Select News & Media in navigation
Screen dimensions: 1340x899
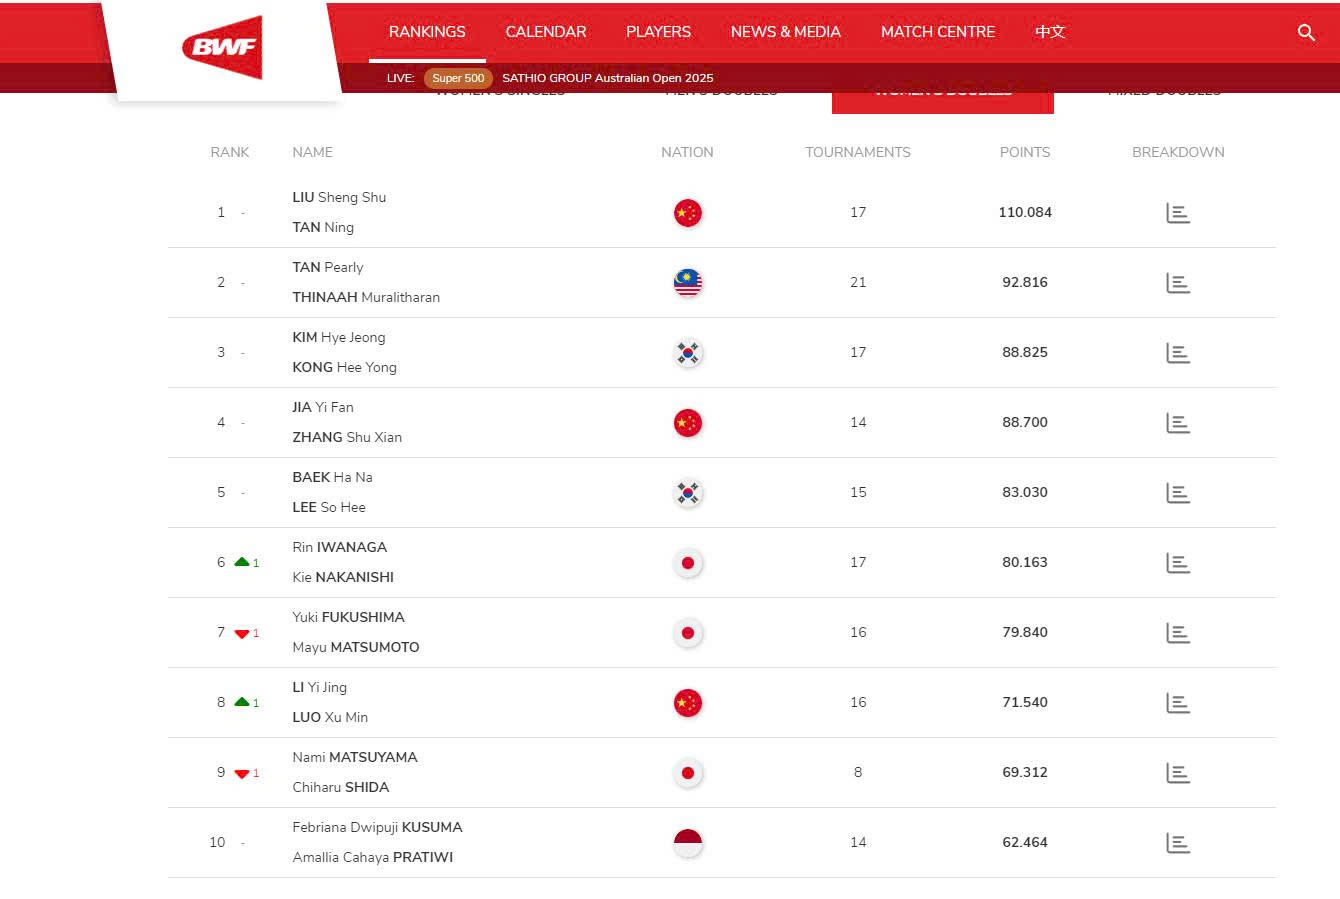[785, 32]
